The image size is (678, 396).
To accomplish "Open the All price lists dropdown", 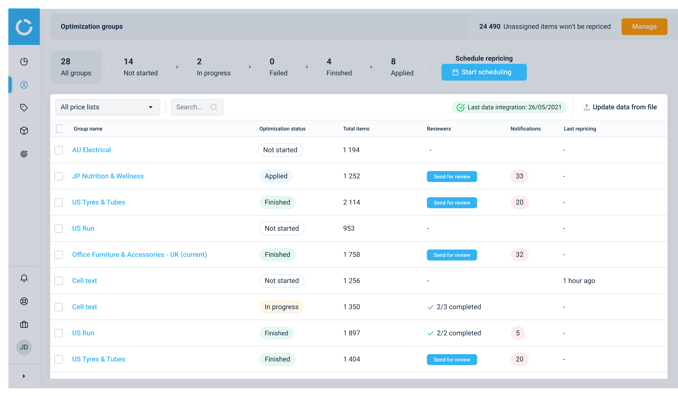I will (x=107, y=107).
